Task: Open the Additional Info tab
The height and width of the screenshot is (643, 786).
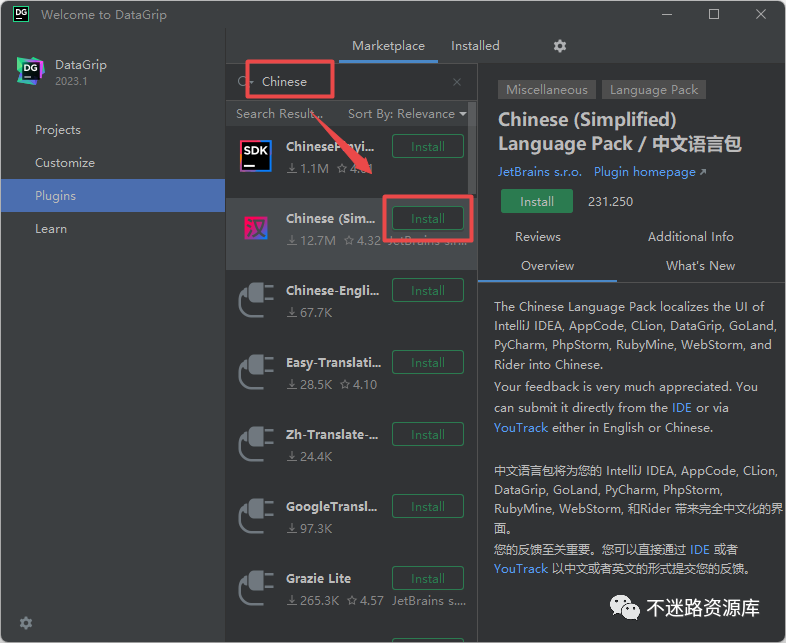Action: [690, 237]
